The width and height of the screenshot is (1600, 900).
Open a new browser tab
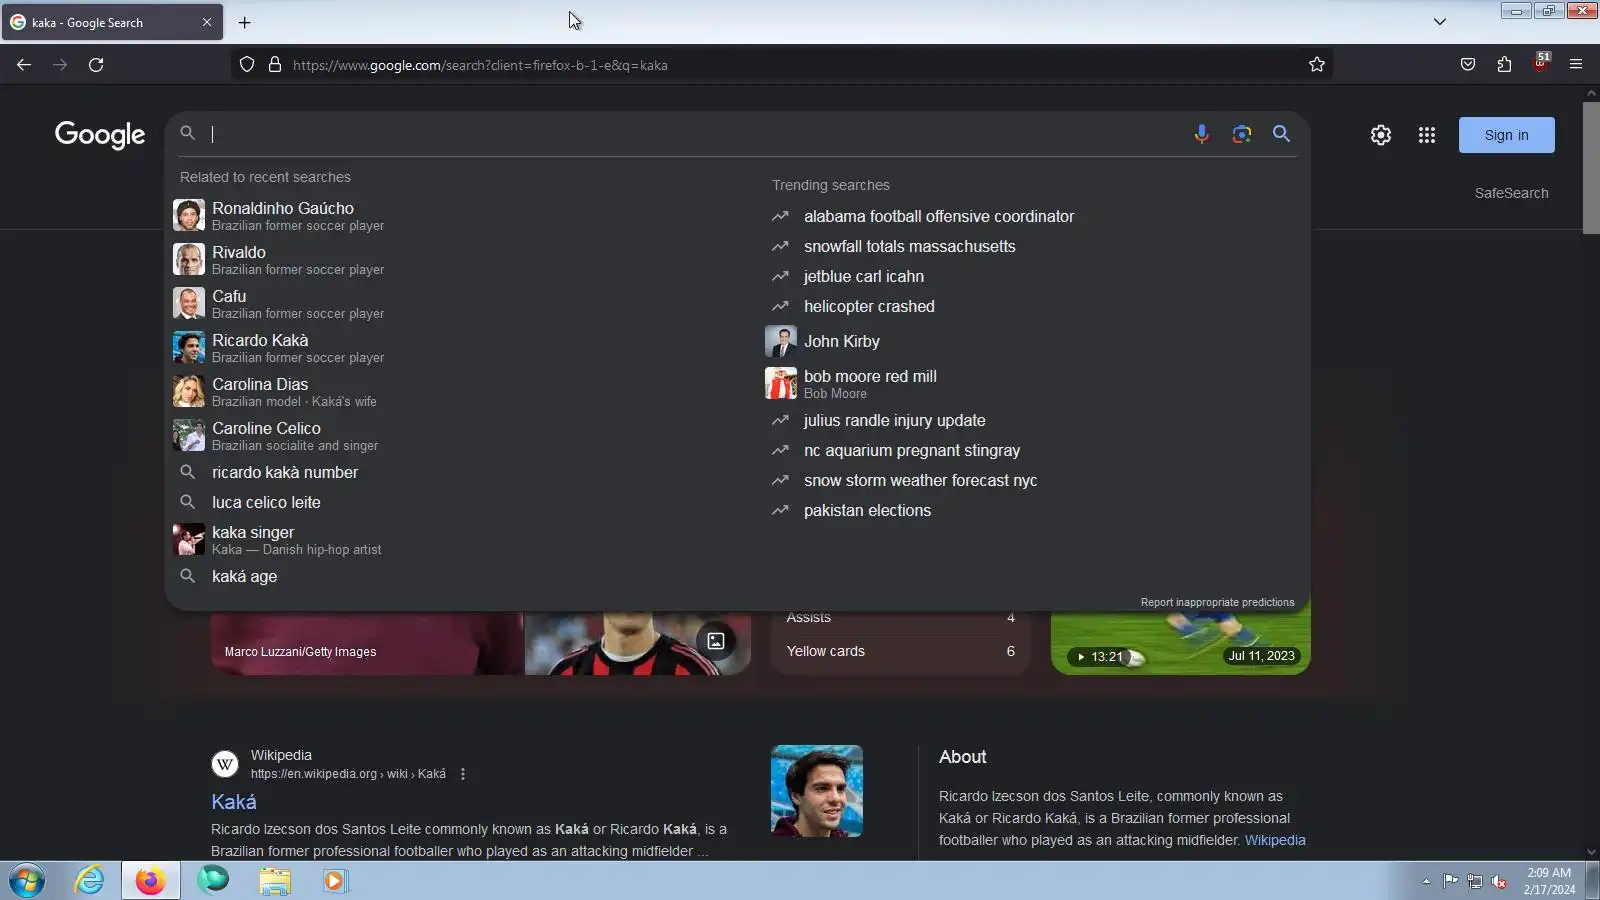click(x=245, y=22)
